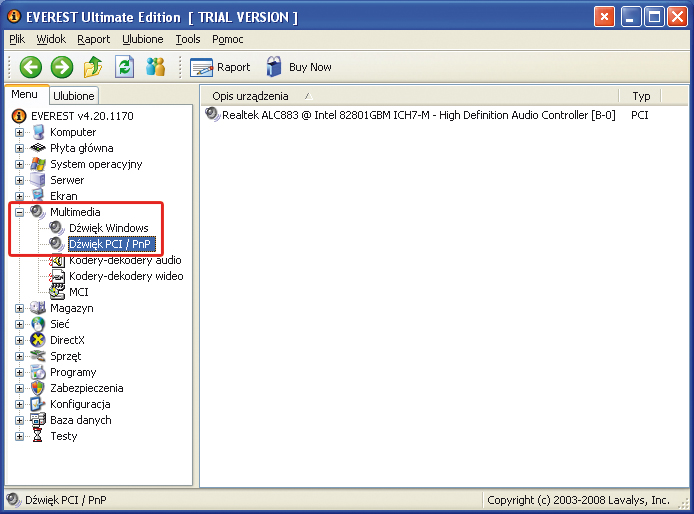
Task: Expand the Komputer tree node
Action: point(20,132)
